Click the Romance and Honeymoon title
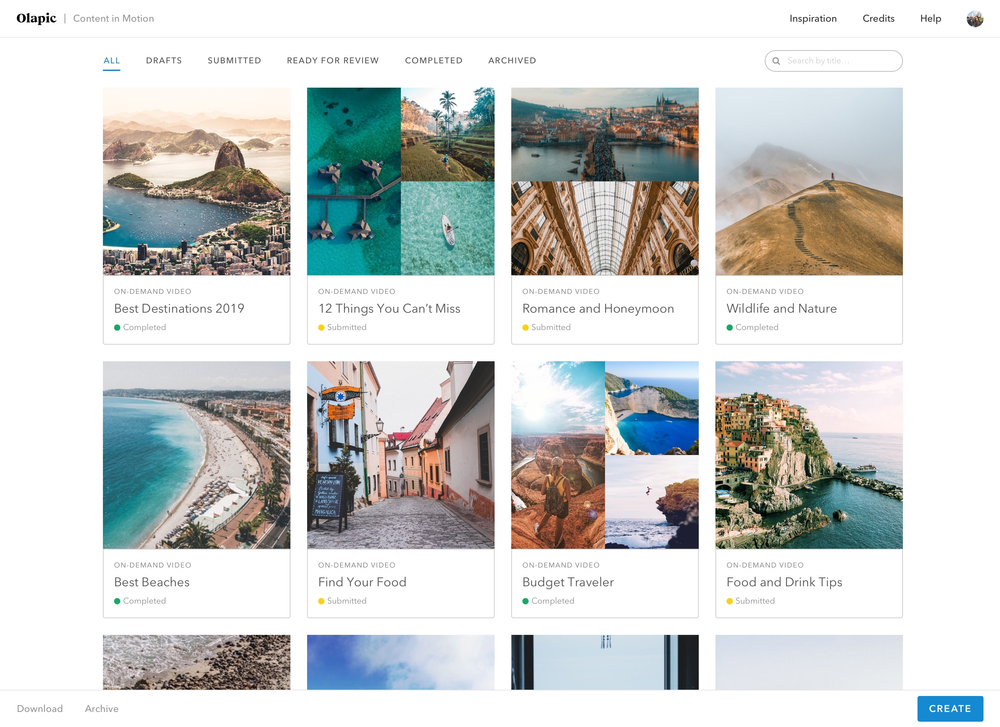 [598, 309]
